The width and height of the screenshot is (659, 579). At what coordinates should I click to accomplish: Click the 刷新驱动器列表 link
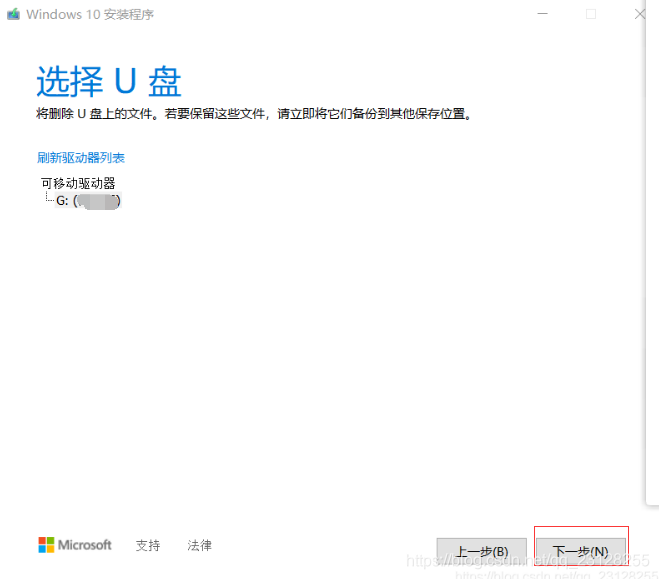(x=81, y=158)
